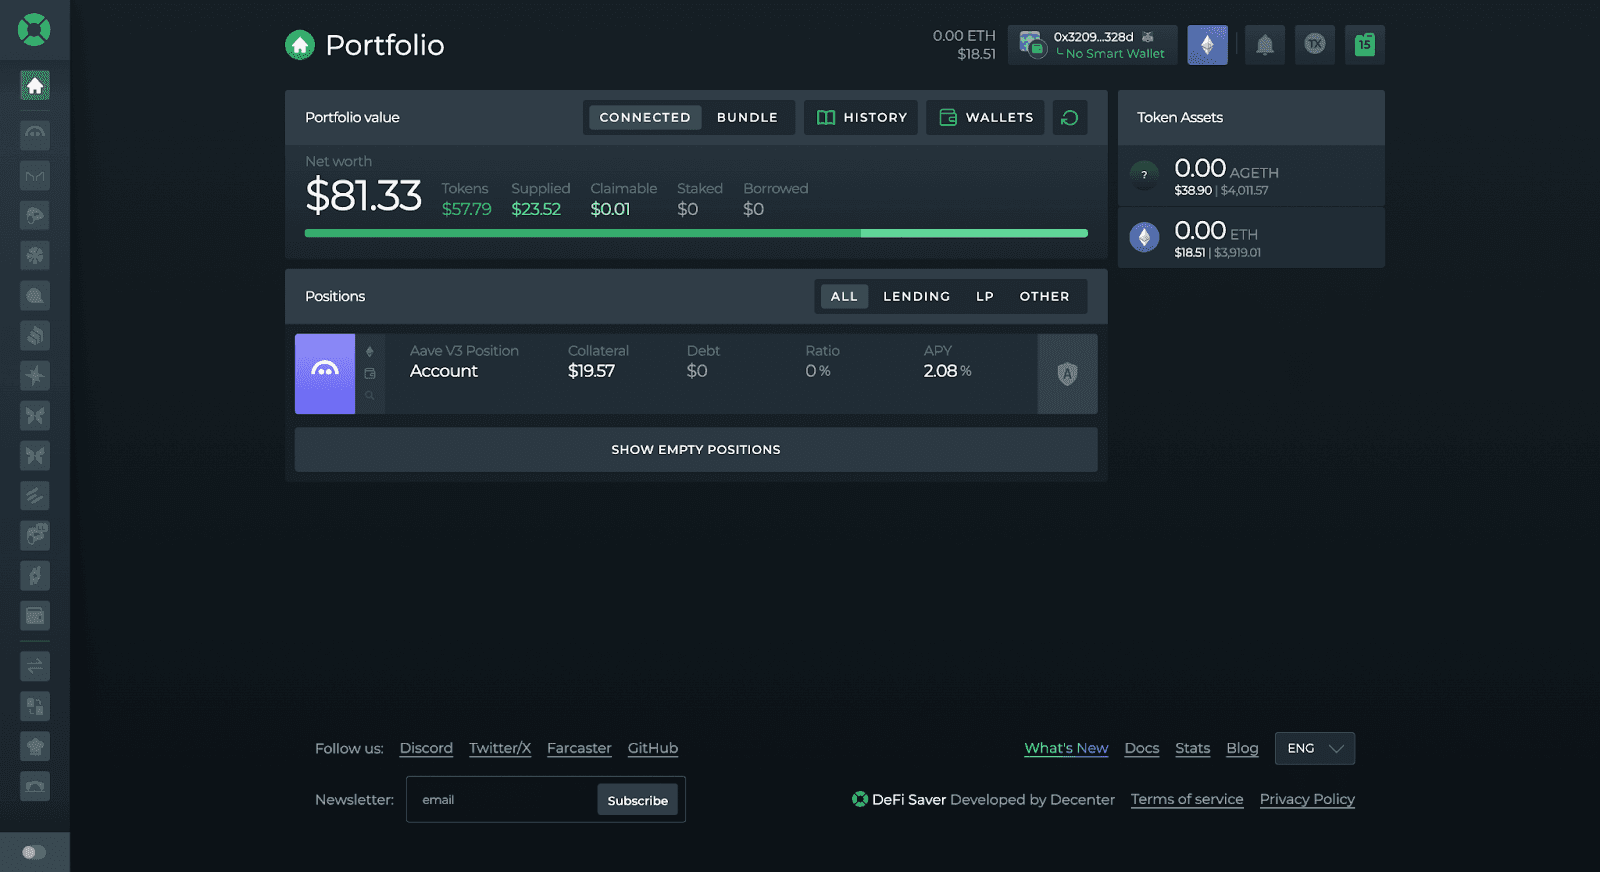Open the ENG language dropdown
This screenshot has width=1600, height=872.
[x=1315, y=748]
